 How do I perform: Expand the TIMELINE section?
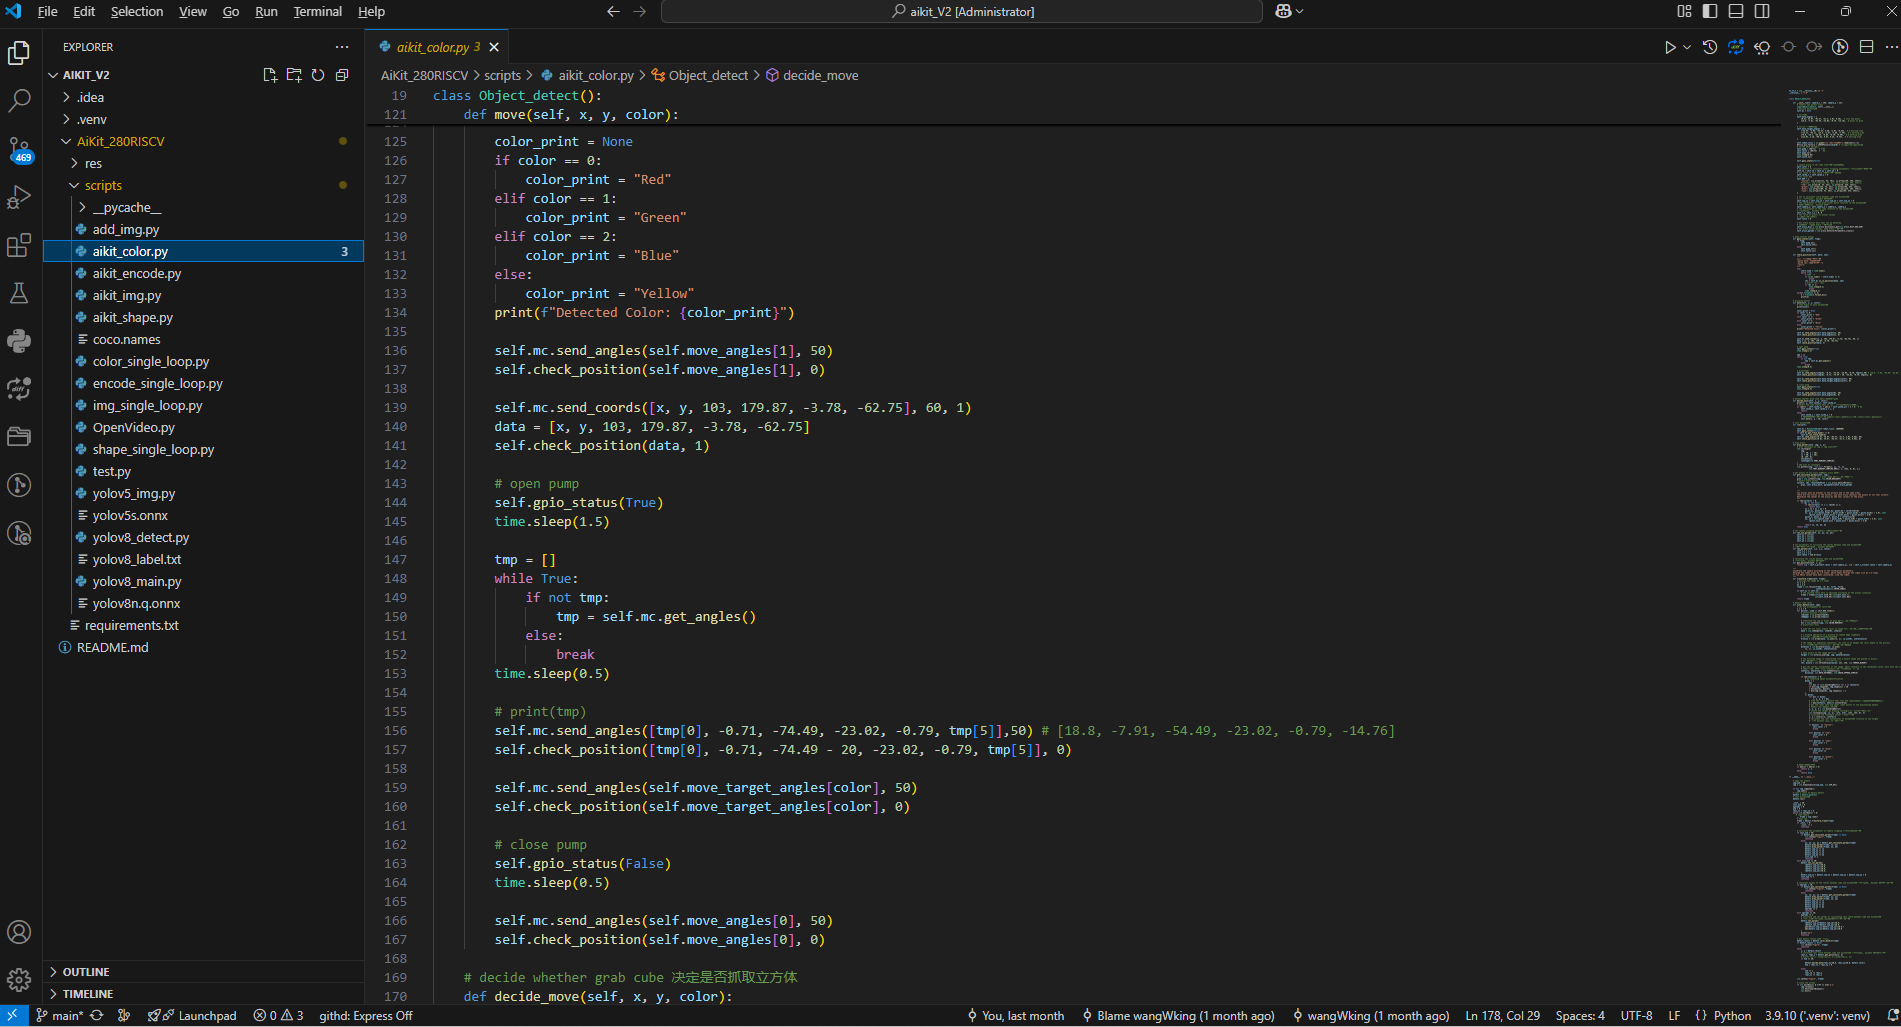pos(88,994)
